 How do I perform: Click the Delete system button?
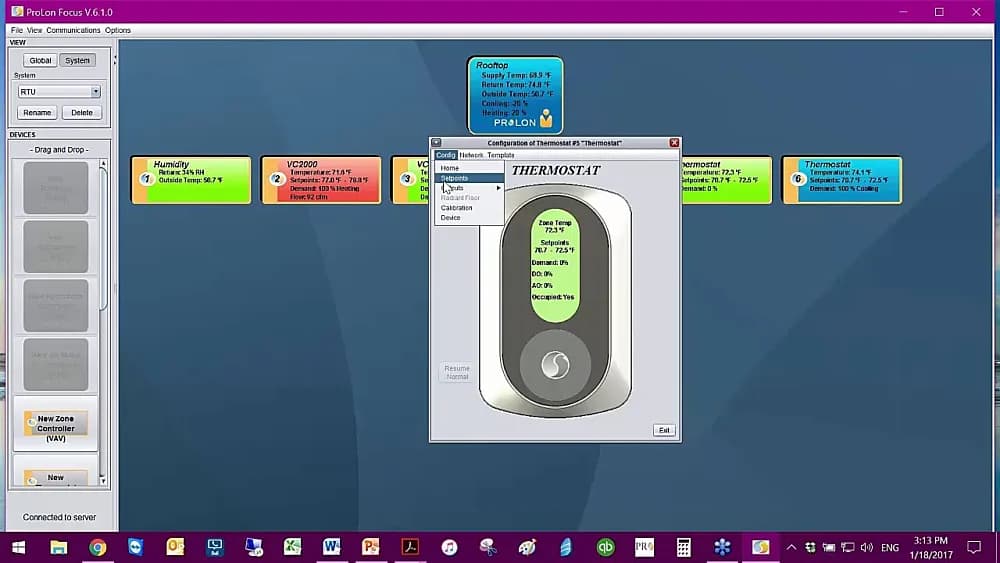click(x=82, y=112)
